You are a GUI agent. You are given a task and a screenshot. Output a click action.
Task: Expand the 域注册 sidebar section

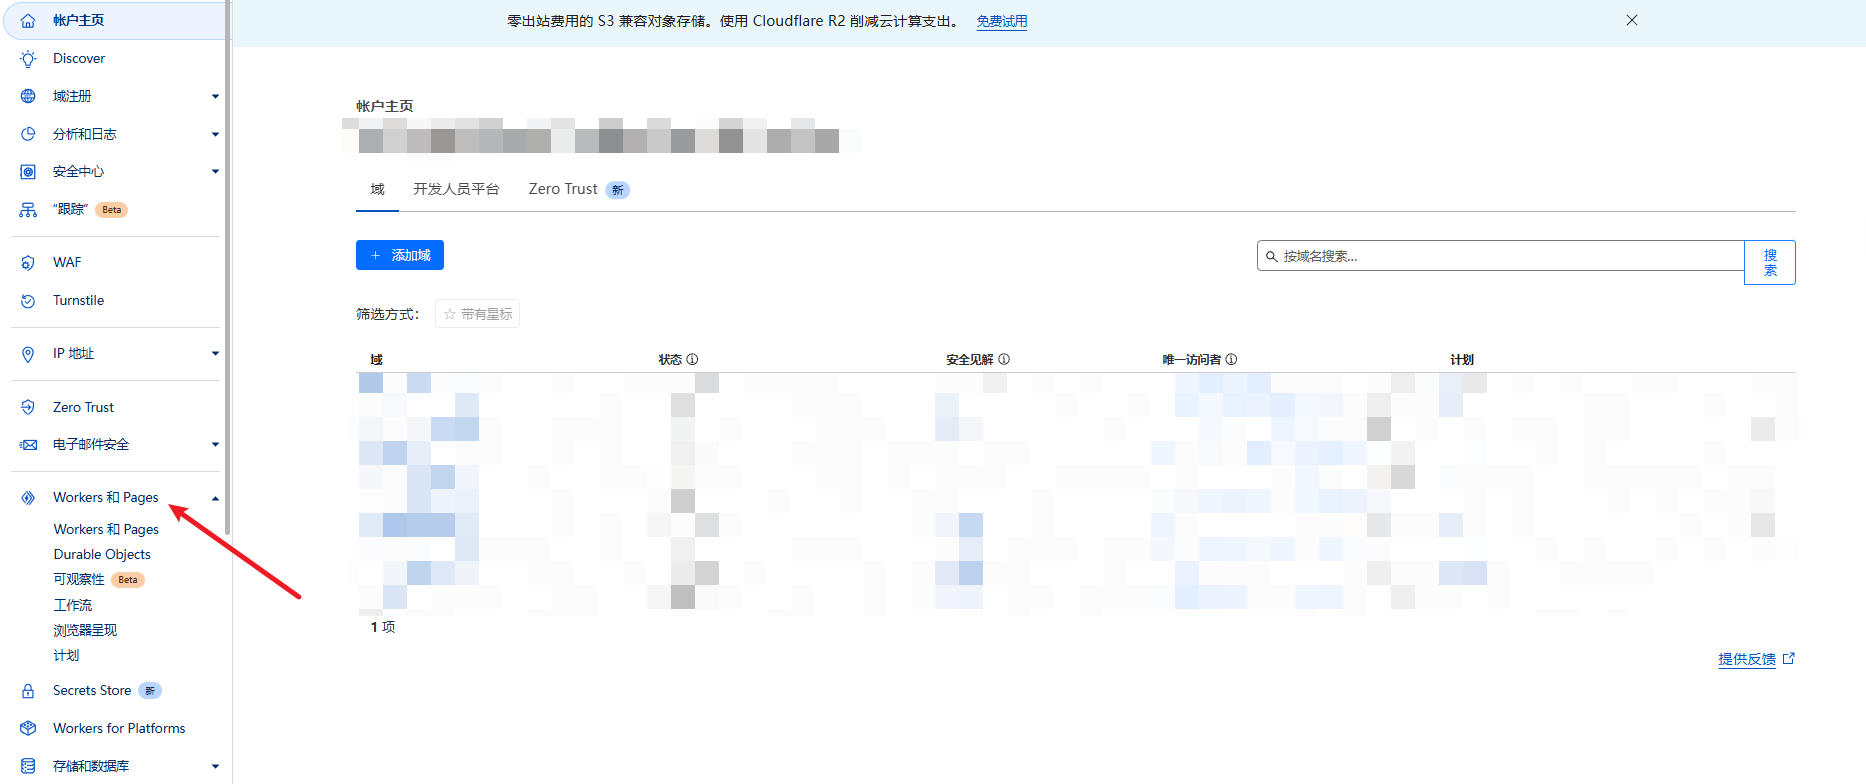point(215,97)
